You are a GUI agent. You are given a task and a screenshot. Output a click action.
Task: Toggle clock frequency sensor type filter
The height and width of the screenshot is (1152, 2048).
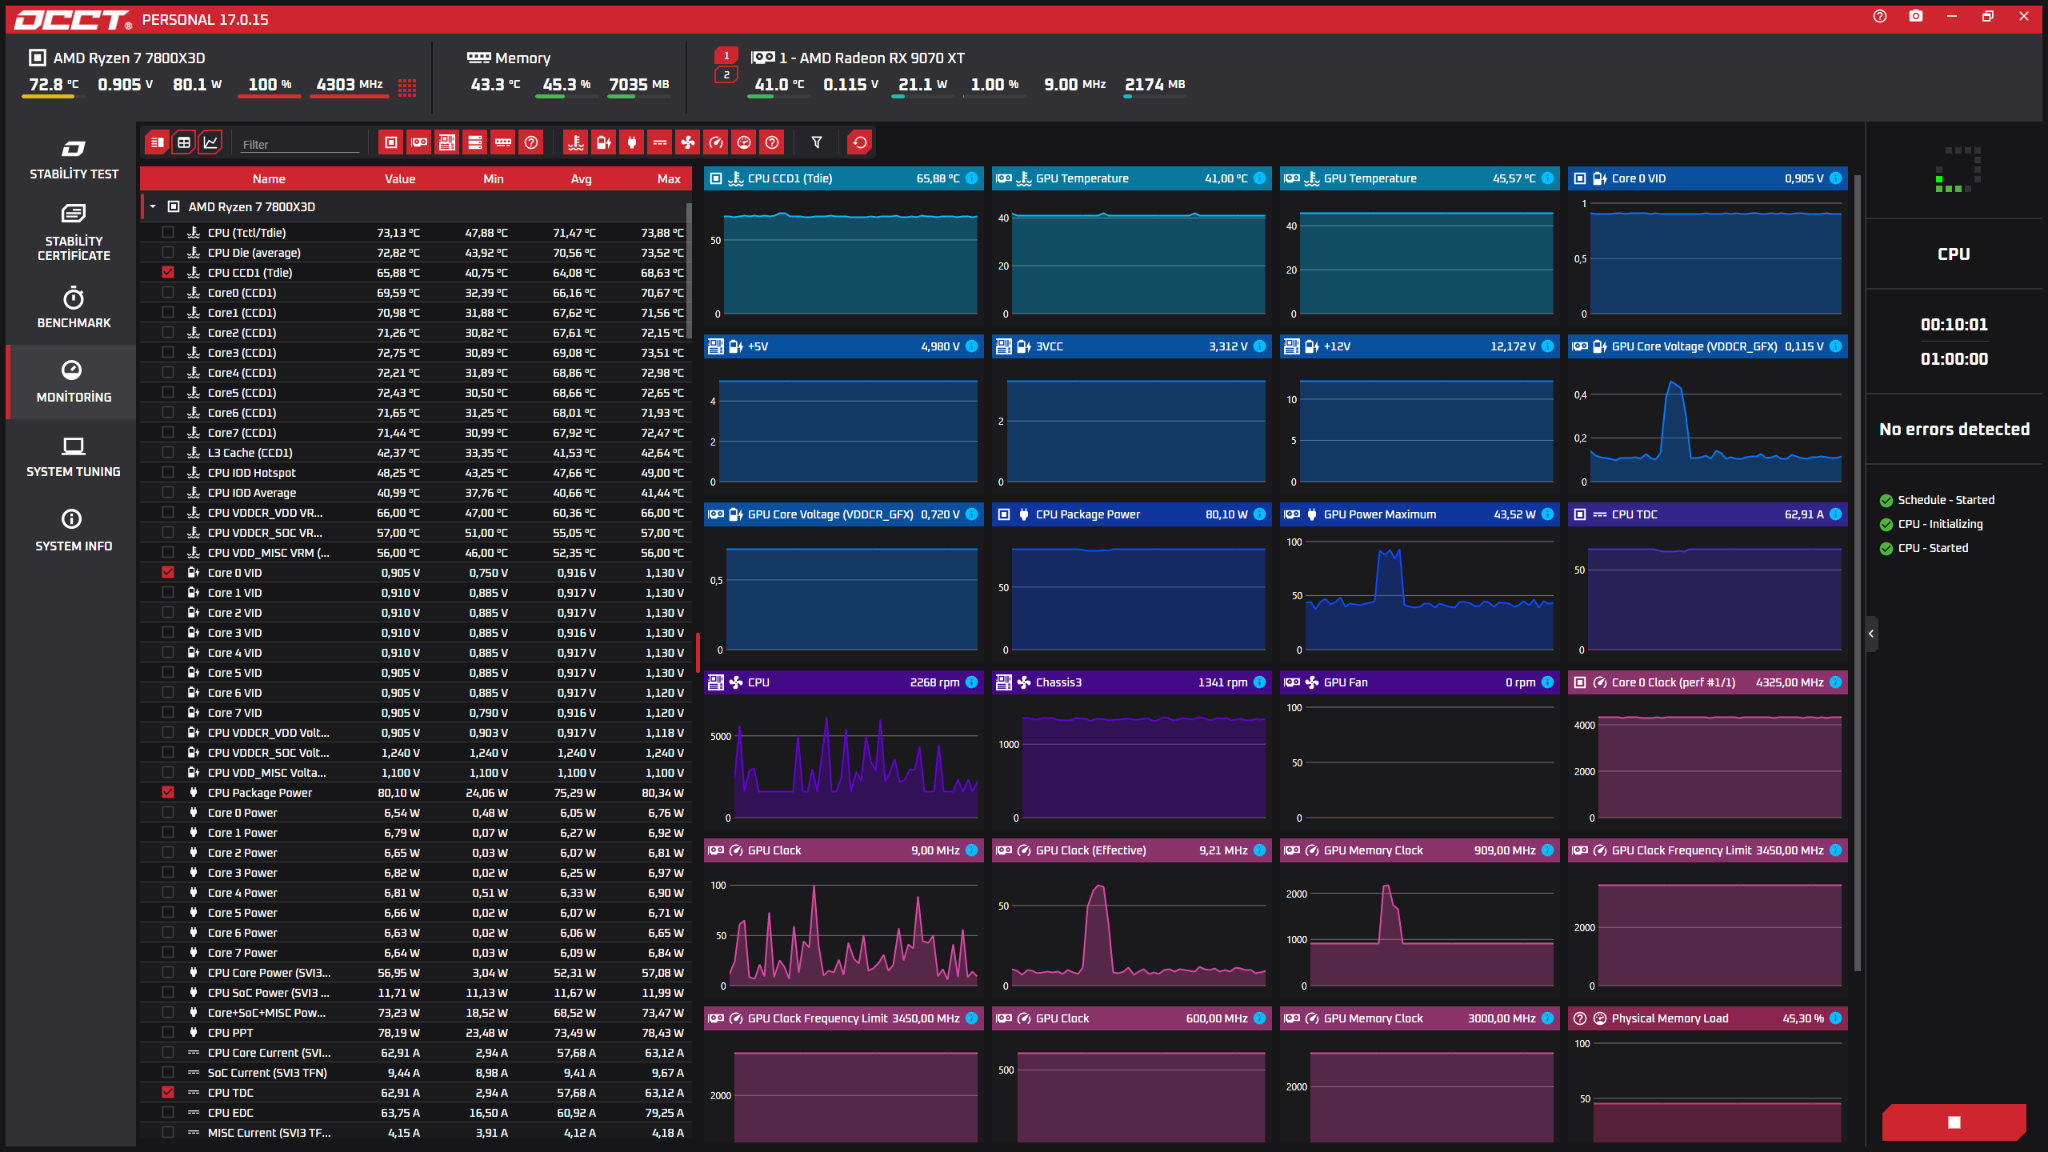[715, 143]
